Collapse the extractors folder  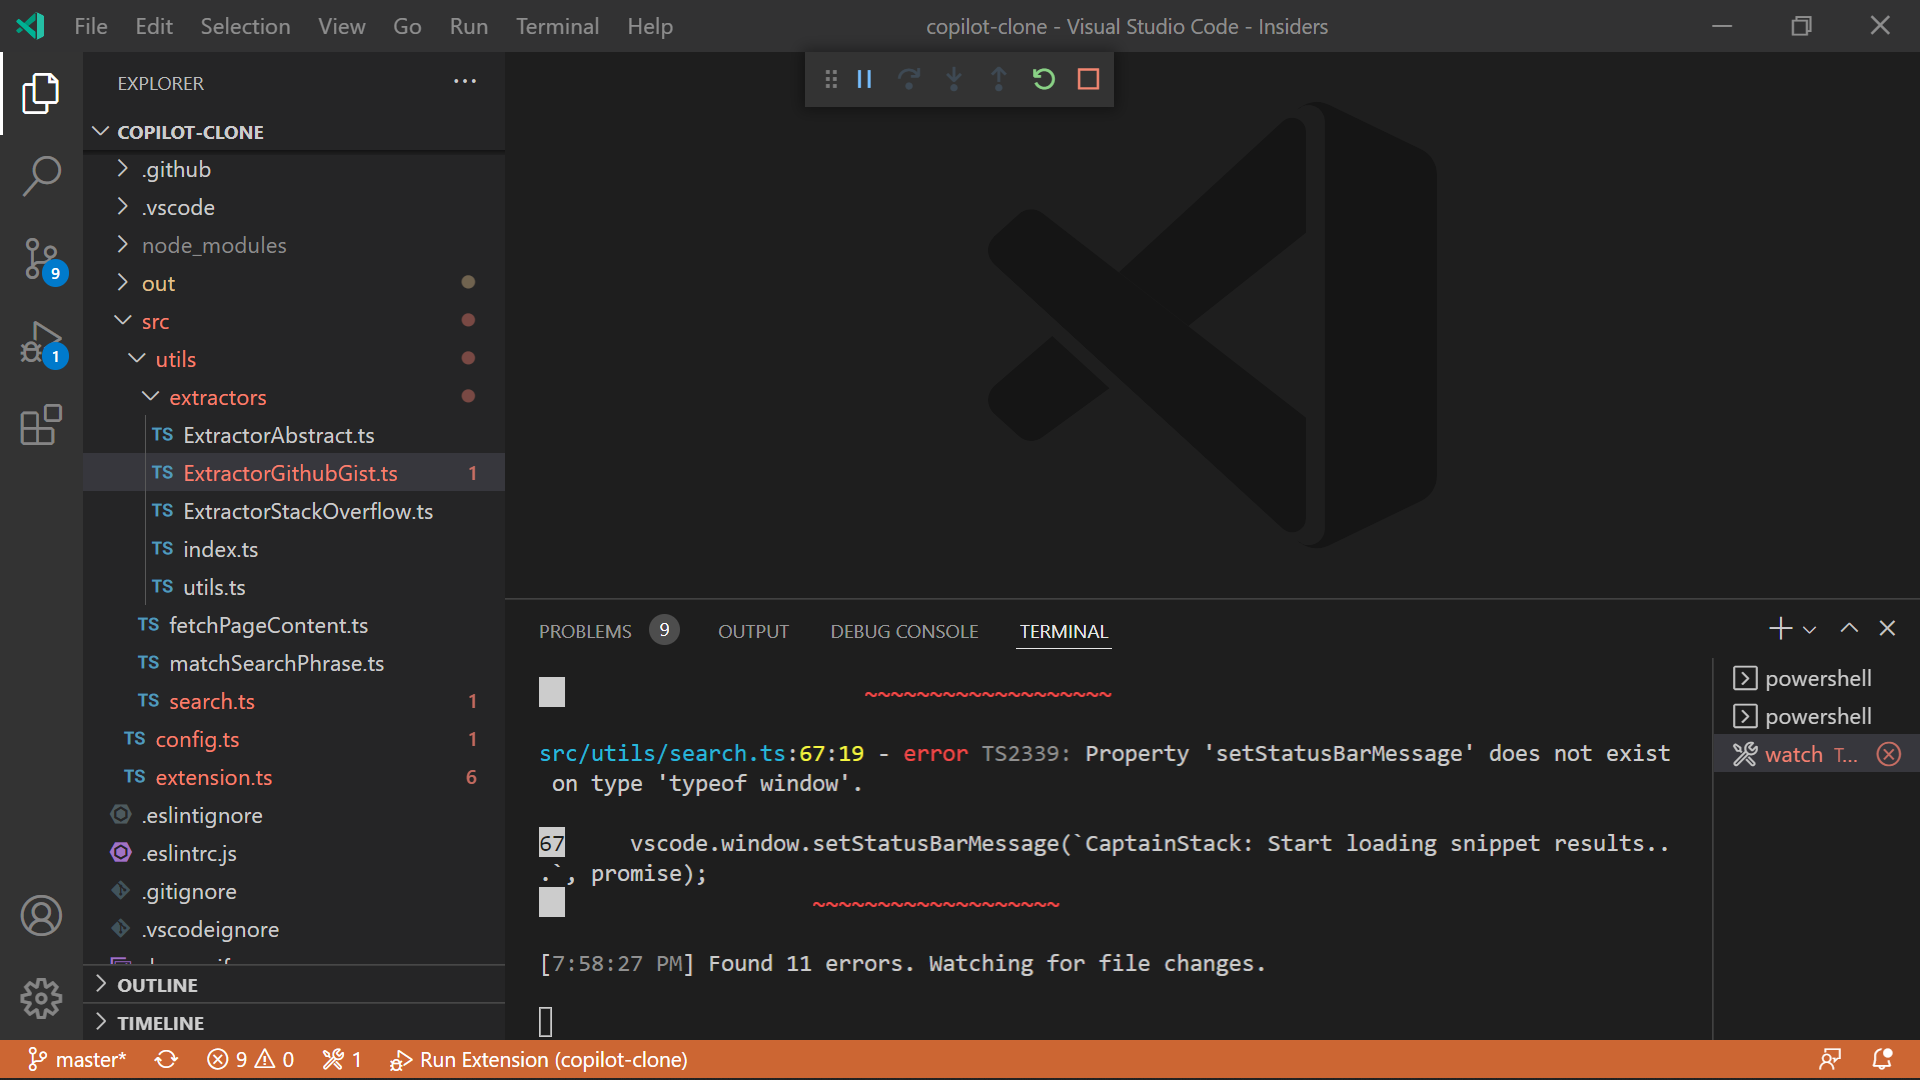point(150,396)
